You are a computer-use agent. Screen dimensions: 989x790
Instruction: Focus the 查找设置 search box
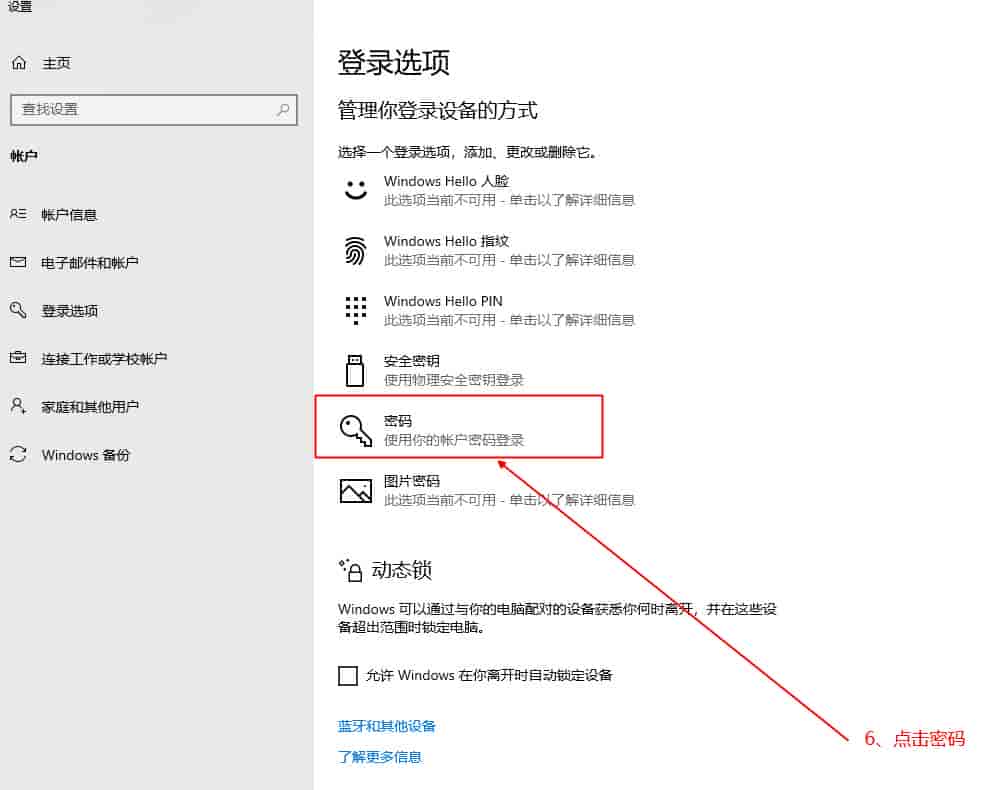[153, 110]
